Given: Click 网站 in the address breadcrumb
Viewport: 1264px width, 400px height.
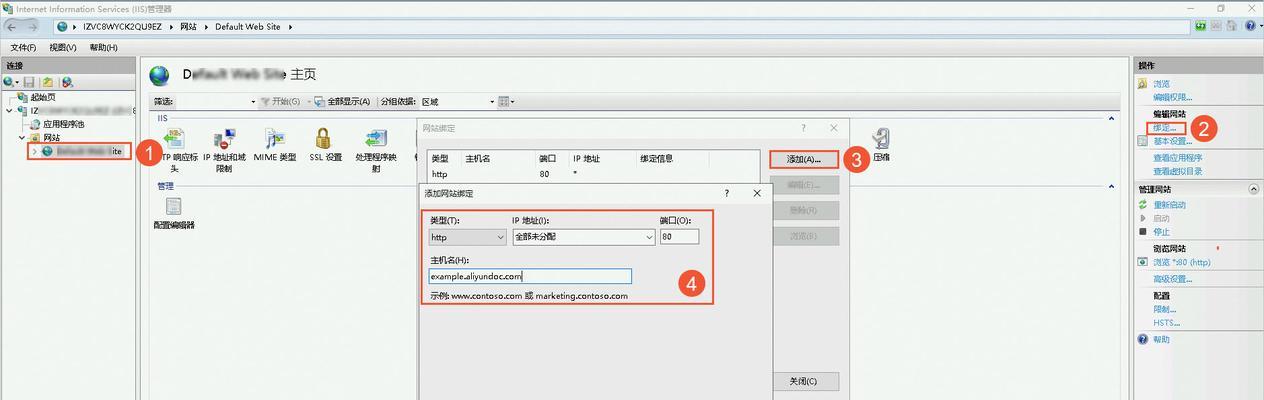Looking at the screenshot, I should 188,26.
